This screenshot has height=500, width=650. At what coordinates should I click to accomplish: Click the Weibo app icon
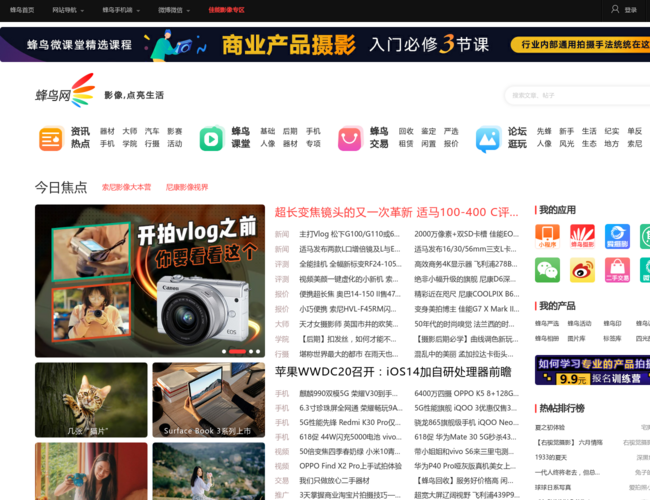[x=582, y=270]
